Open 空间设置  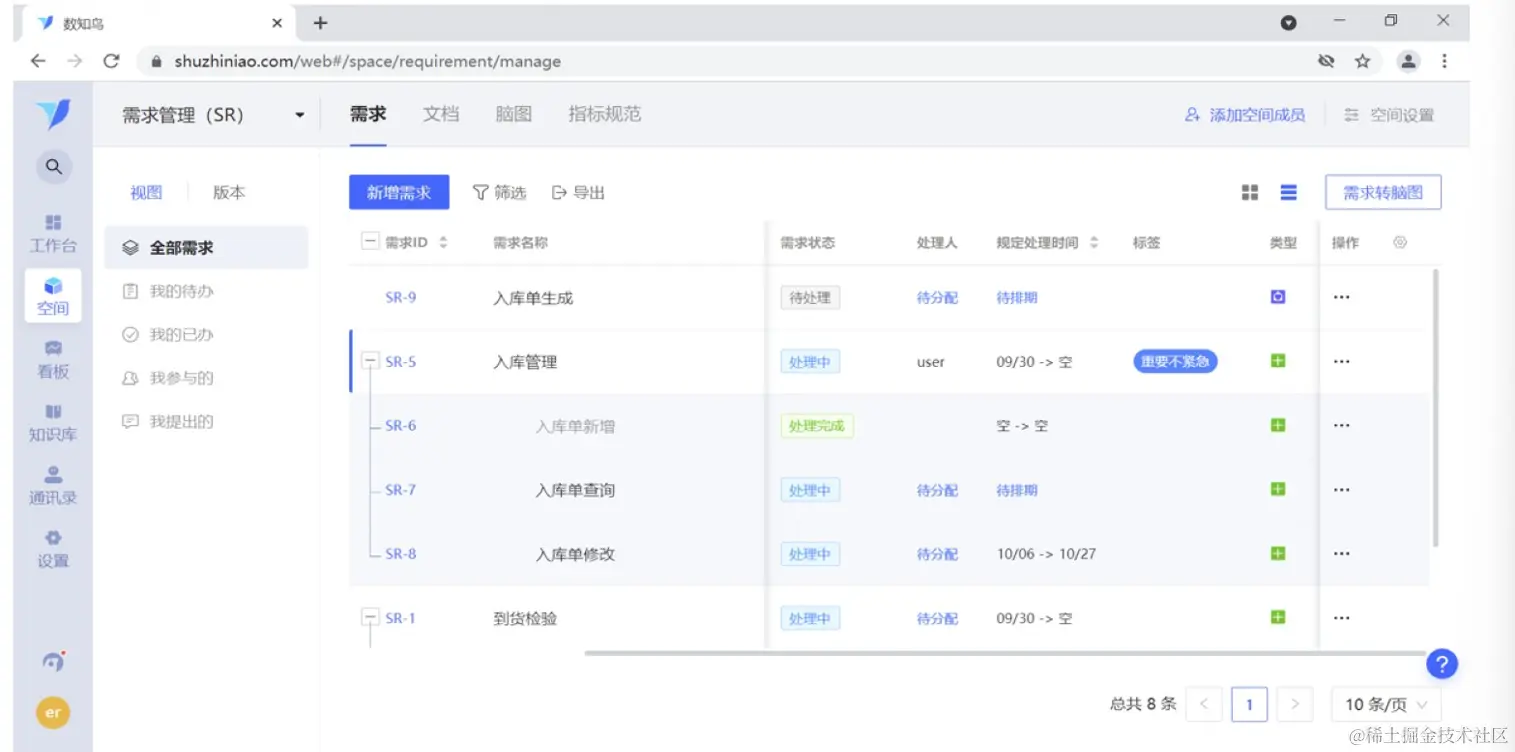click(1389, 115)
